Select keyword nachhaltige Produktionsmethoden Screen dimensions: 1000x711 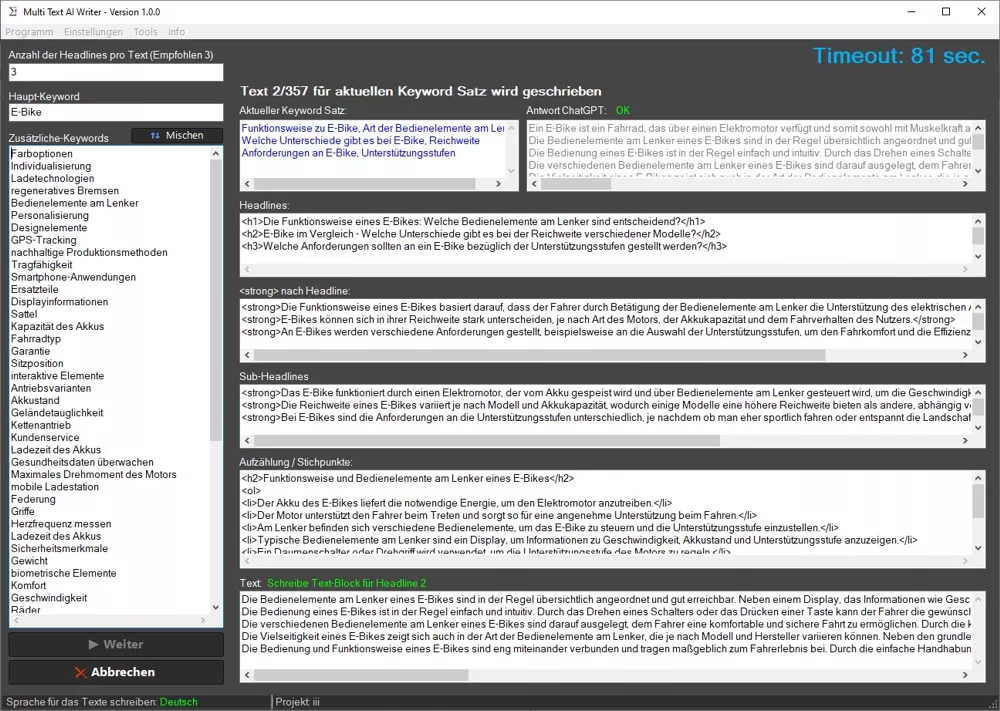(x=89, y=253)
